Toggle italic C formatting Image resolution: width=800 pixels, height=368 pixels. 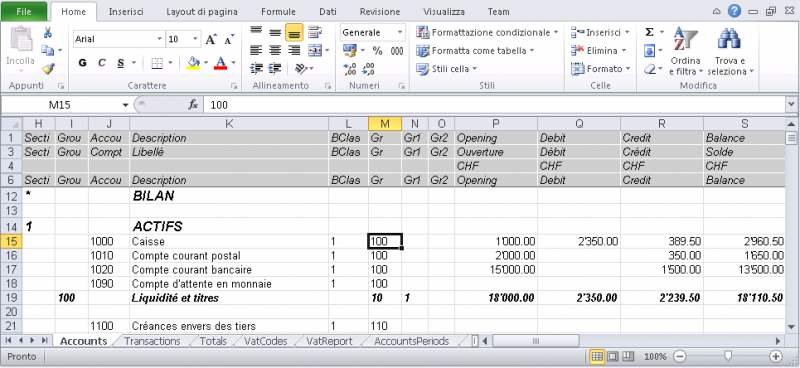[102, 63]
